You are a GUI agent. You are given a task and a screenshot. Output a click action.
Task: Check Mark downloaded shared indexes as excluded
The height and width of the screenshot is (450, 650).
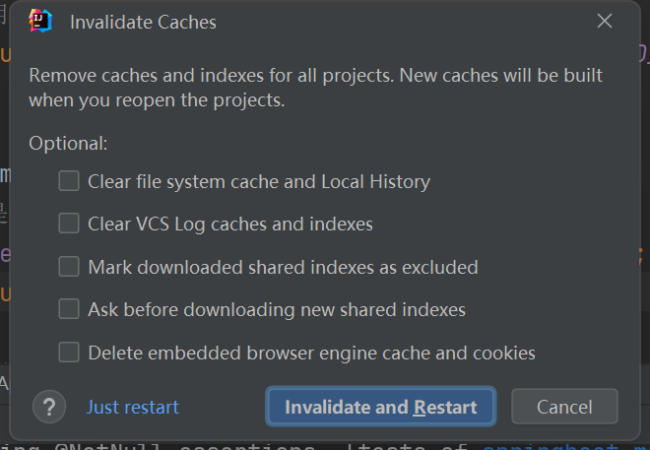69,267
